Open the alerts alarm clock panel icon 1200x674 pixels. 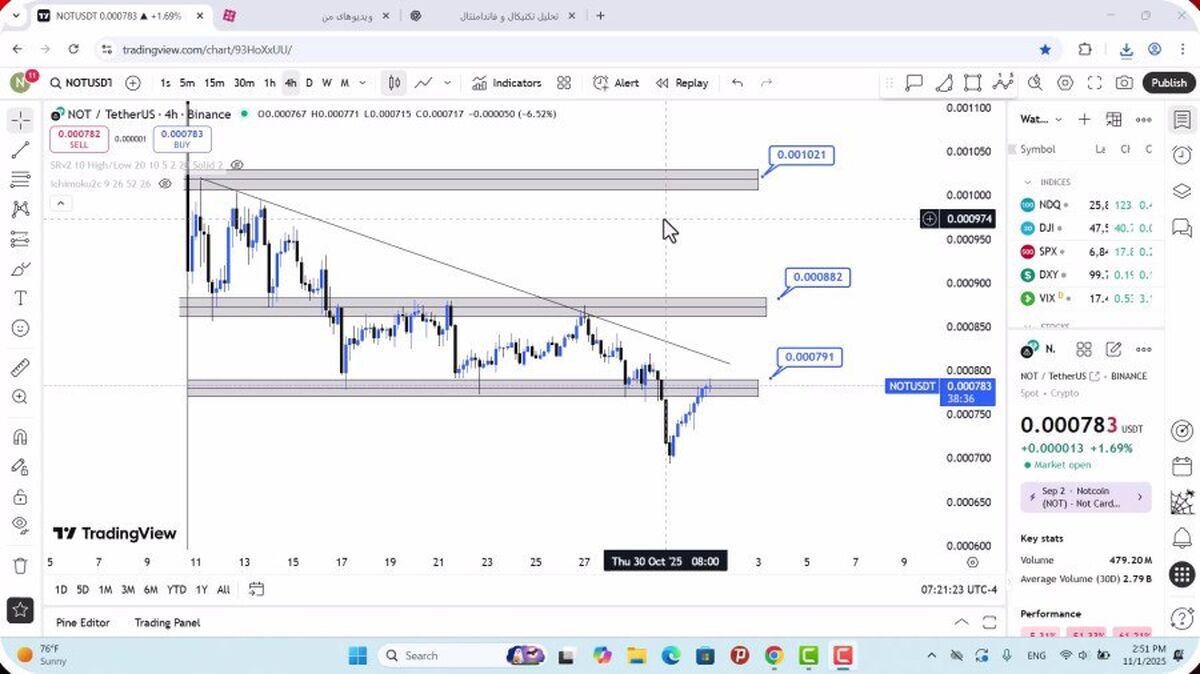click(x=1182, y=155)
